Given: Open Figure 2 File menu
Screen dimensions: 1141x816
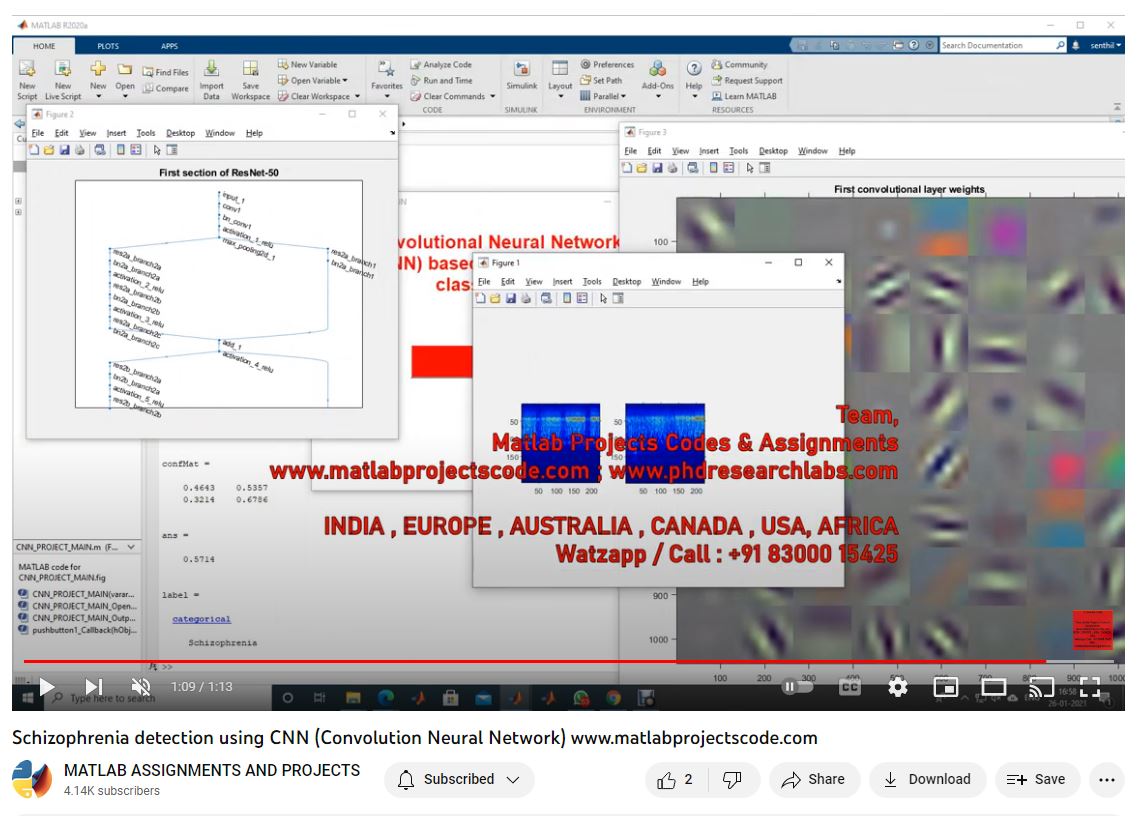Looking at the screenshot, I should 38,133.
